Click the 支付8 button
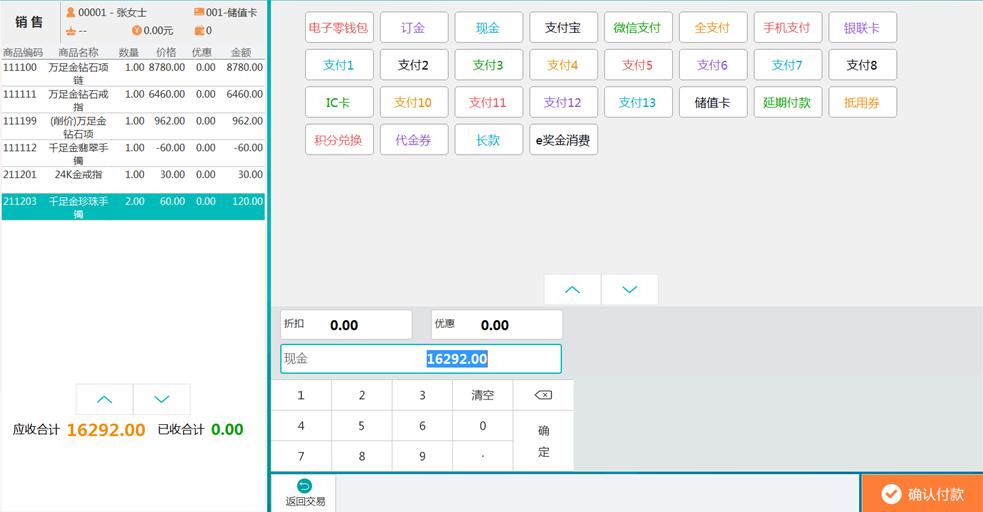The height and width of the screenshot is (512, 983). tap(862, 65)
